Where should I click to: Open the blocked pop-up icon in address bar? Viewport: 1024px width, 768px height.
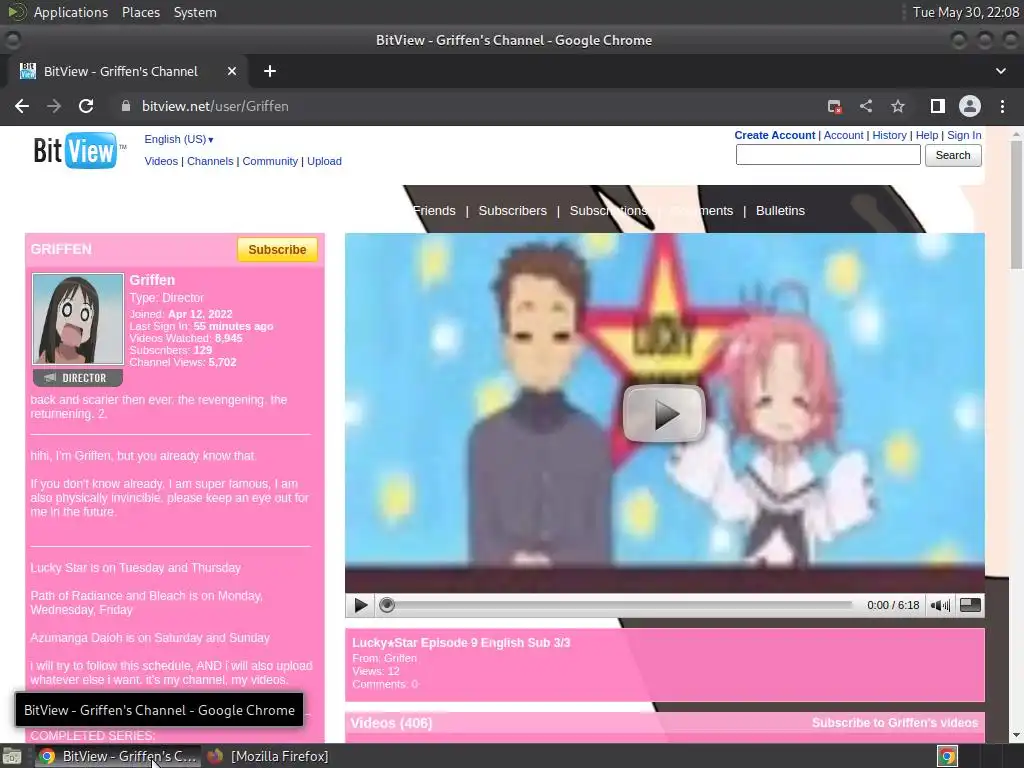coord(834,106)
